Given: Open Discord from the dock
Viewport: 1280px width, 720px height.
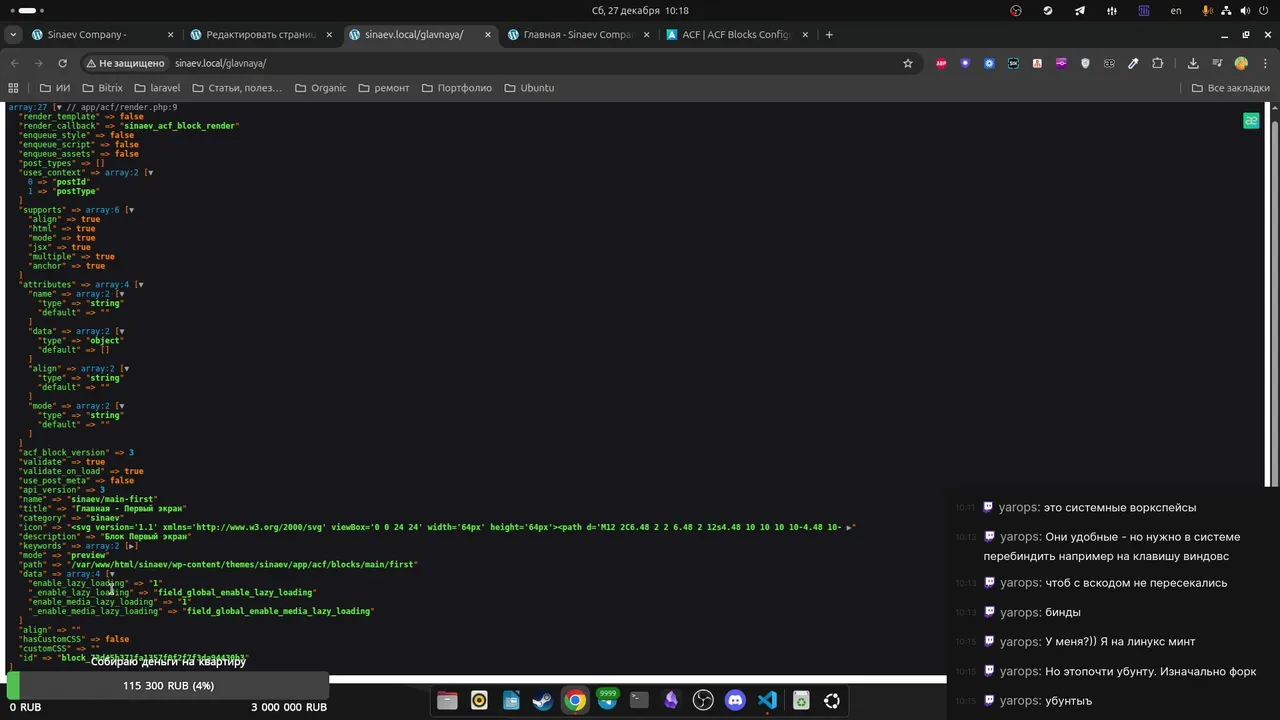Looking at the screenshot, I should point(735,701).
